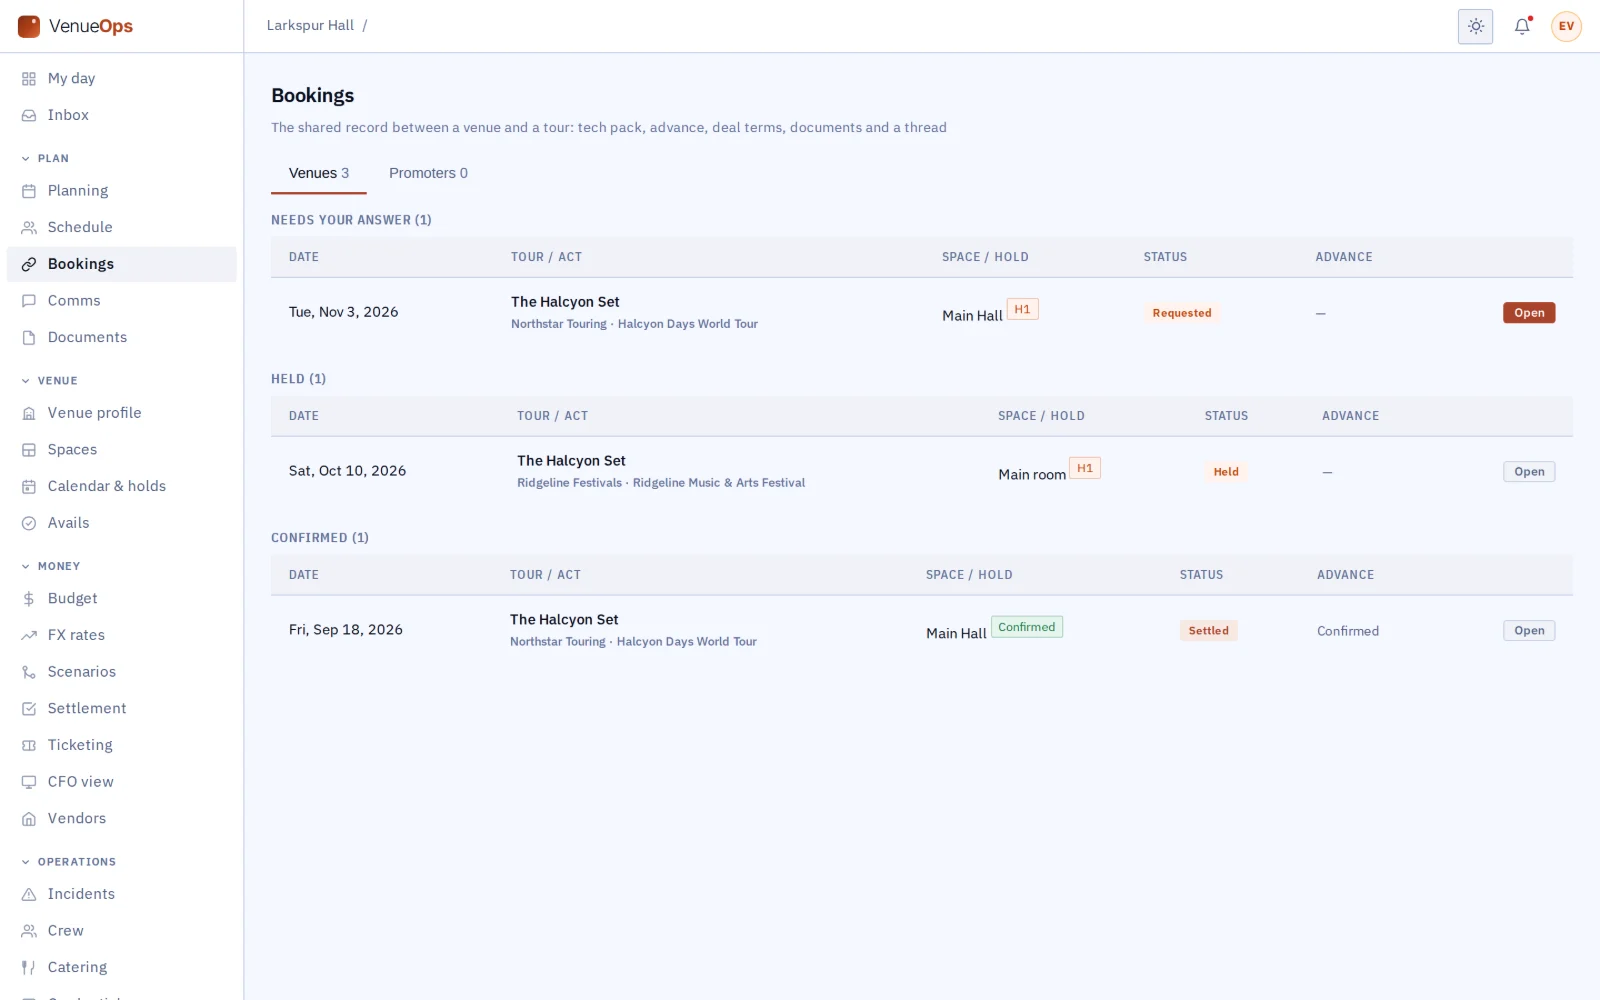Screen dimensions: 1600x1000
Task: Click the Settled status badge
Action: pos(1209,631)
